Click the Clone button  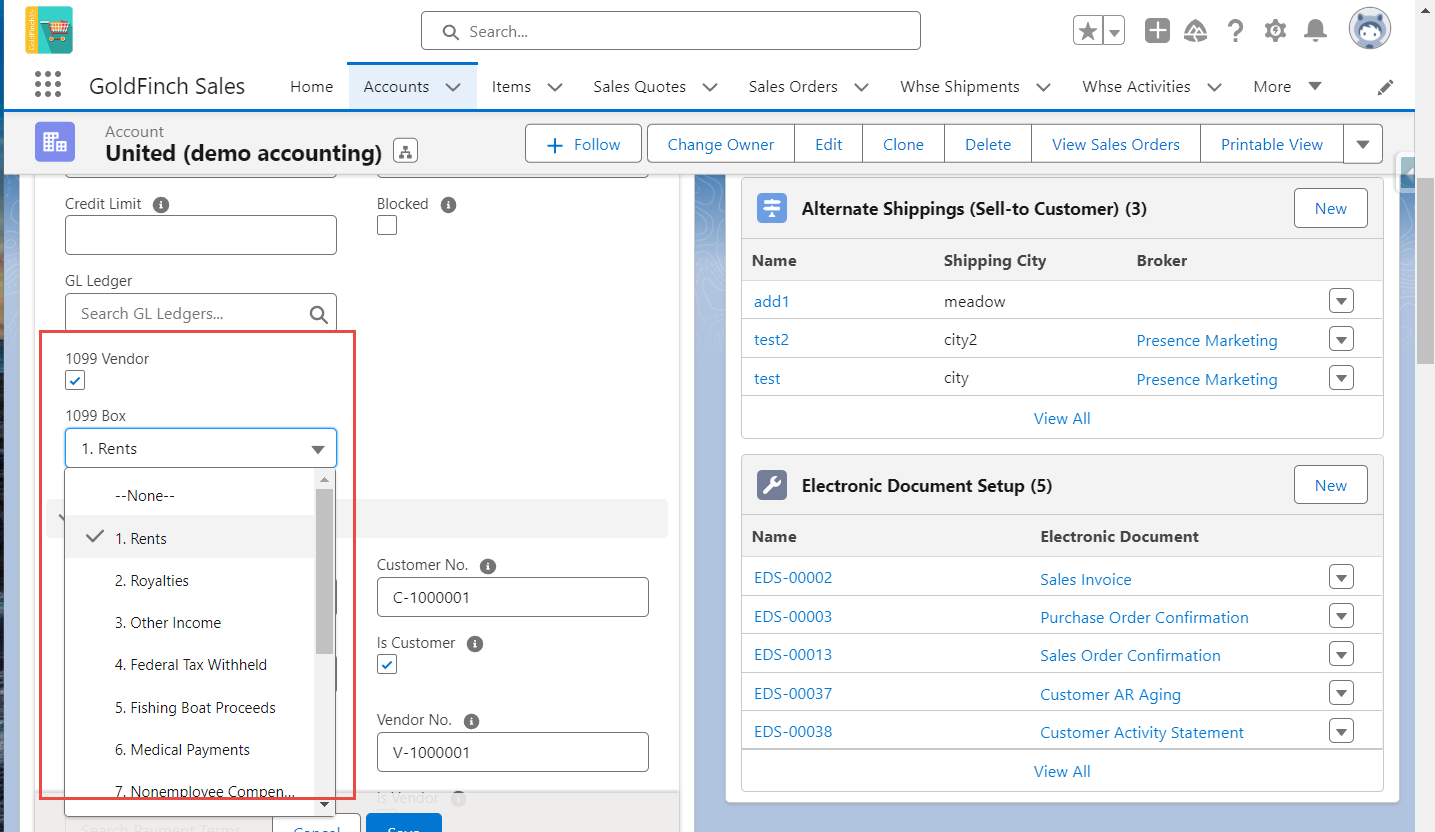[x=903, y=144]
